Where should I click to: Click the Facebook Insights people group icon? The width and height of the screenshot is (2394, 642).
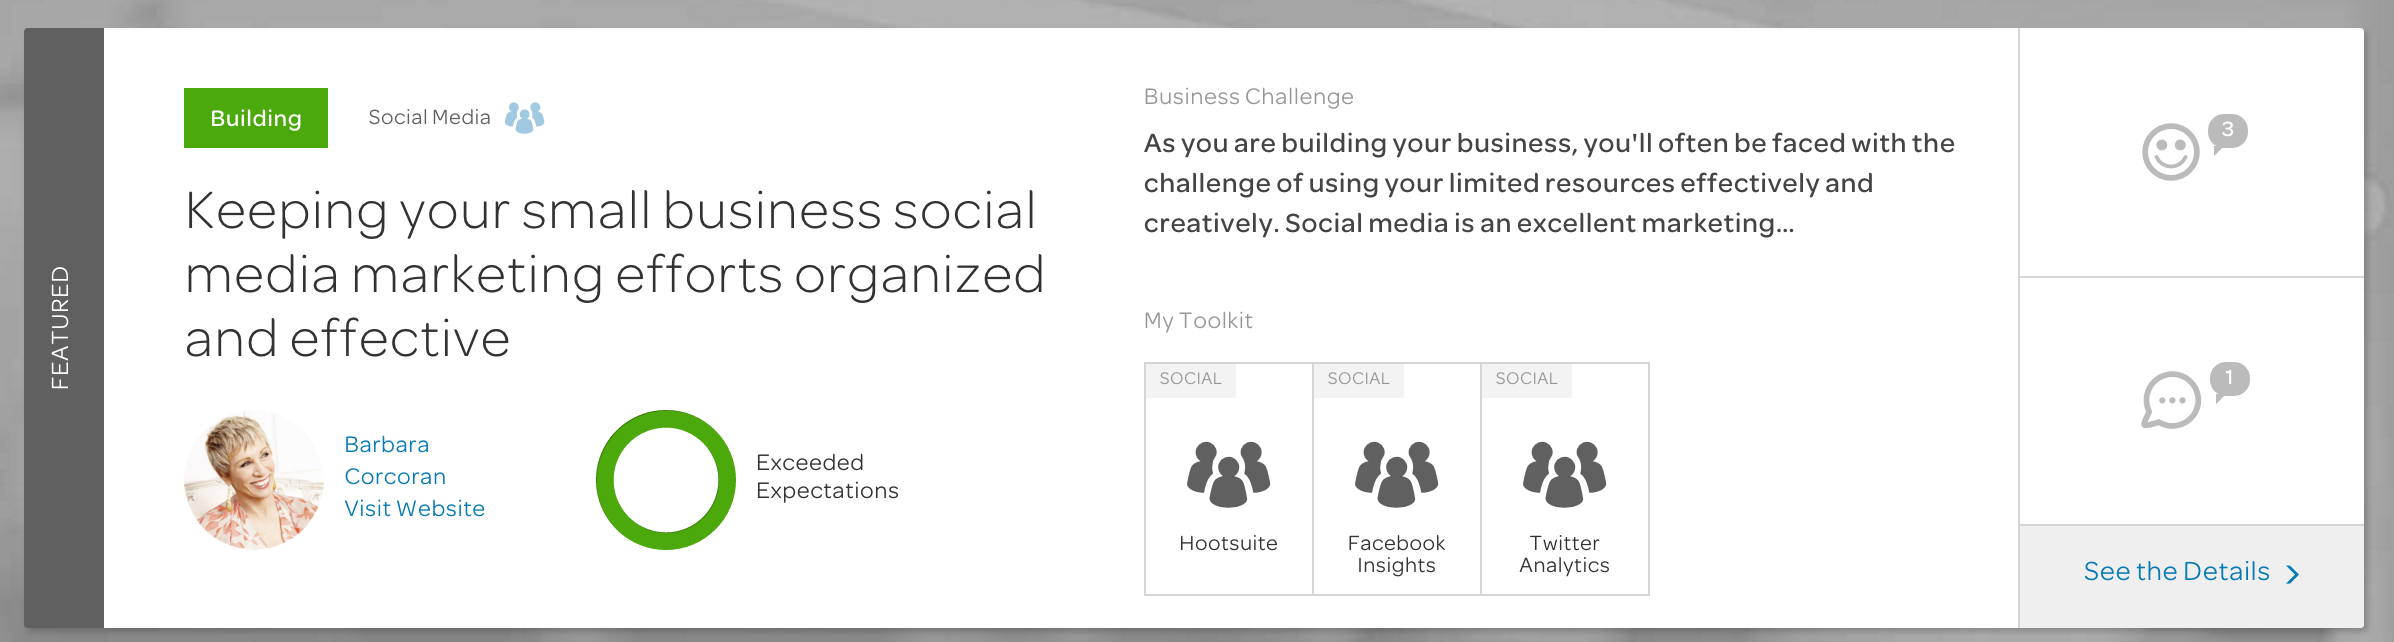[1396, 473]
